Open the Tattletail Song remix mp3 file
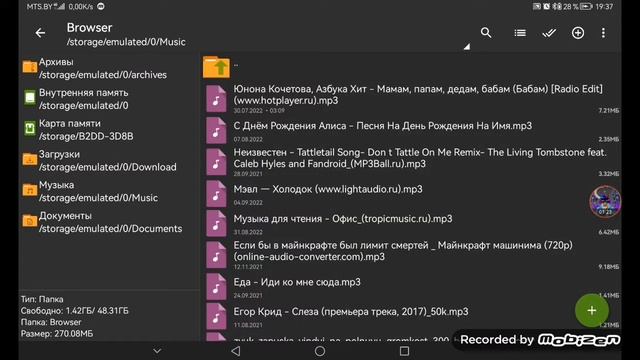This screenshot has height=360, width=640. (411, 162)
